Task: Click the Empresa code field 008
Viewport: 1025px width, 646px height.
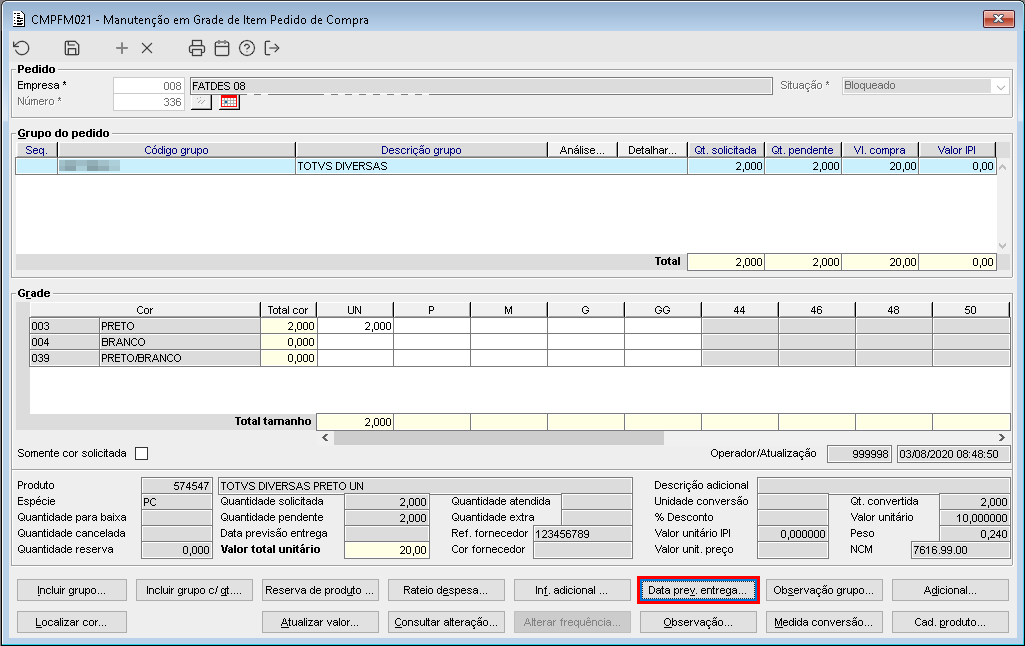Action: pyautogui.click(x=148, y=86)
